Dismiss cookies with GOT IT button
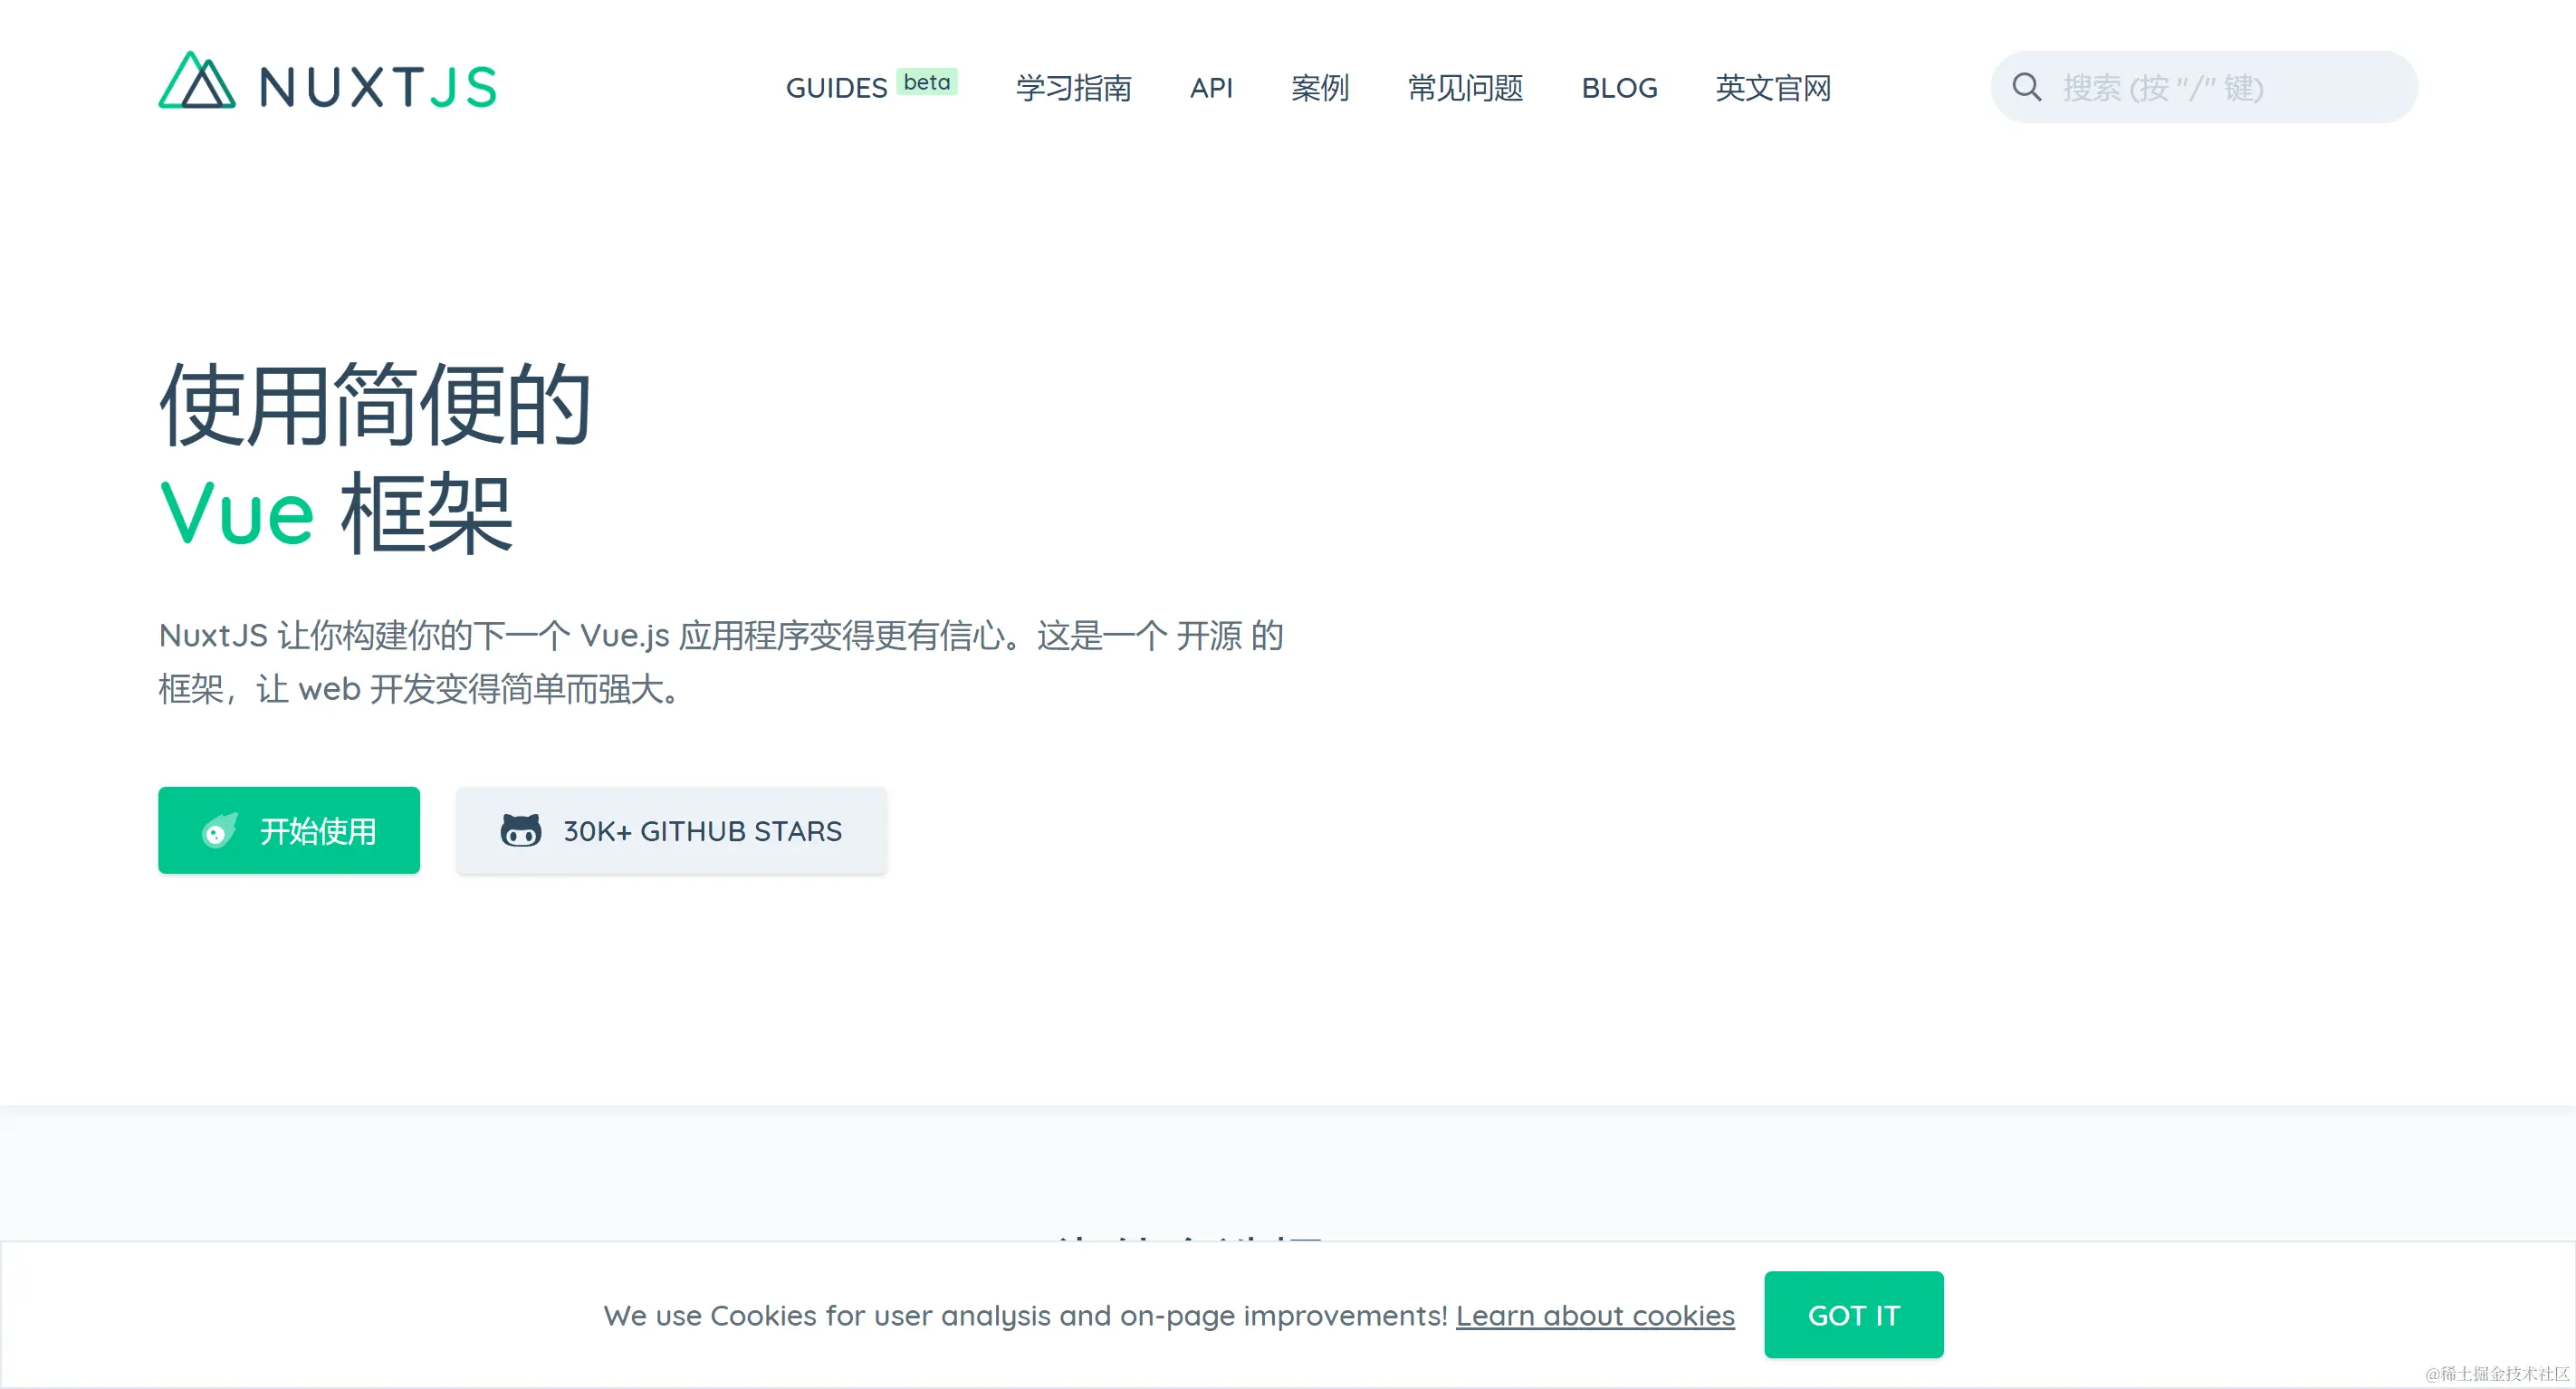The height and width of the screenshot is (1389, 2576). coord(1853,1315)
